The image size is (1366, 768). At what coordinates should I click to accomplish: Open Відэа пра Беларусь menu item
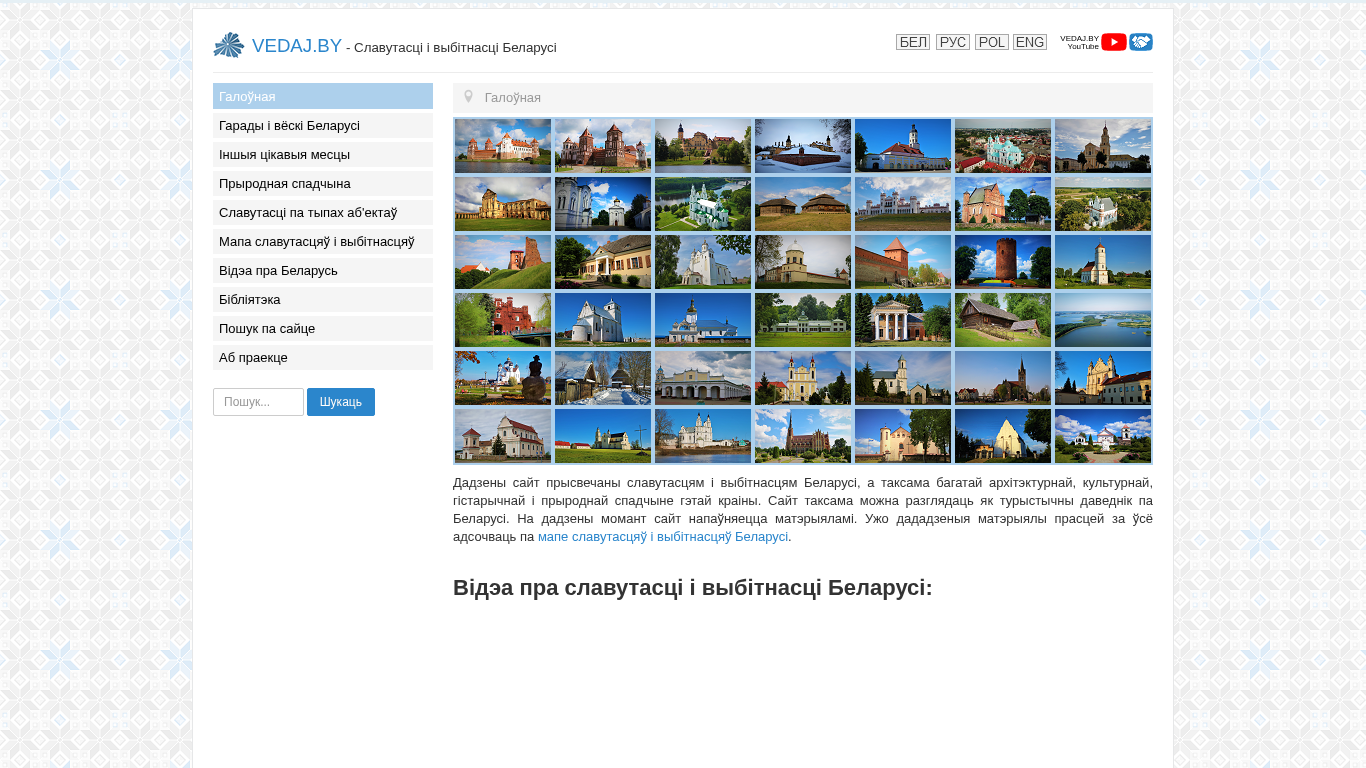coord(323,270)
